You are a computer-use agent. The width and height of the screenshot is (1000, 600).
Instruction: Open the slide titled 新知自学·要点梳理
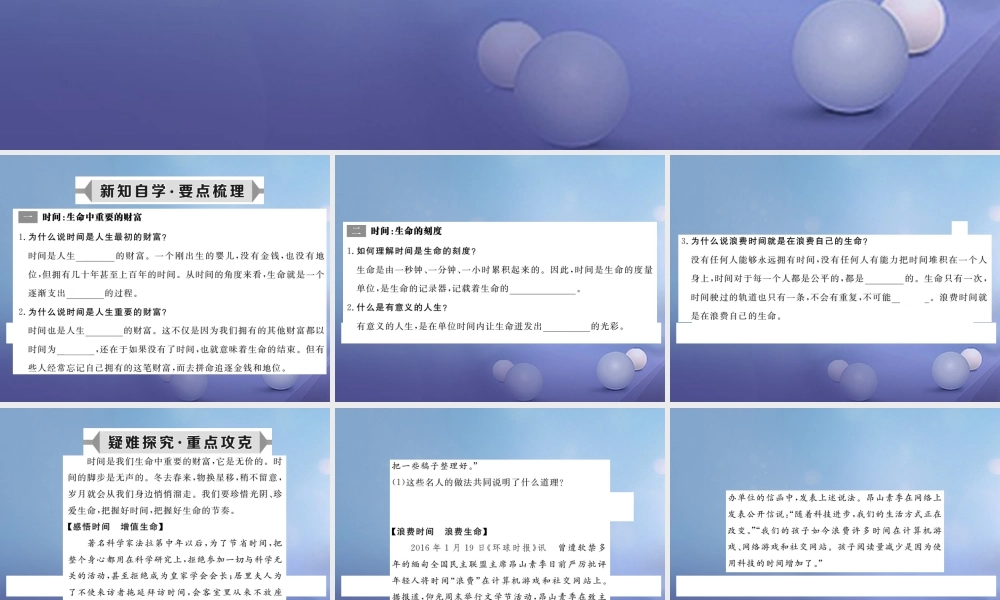point(165,278)
